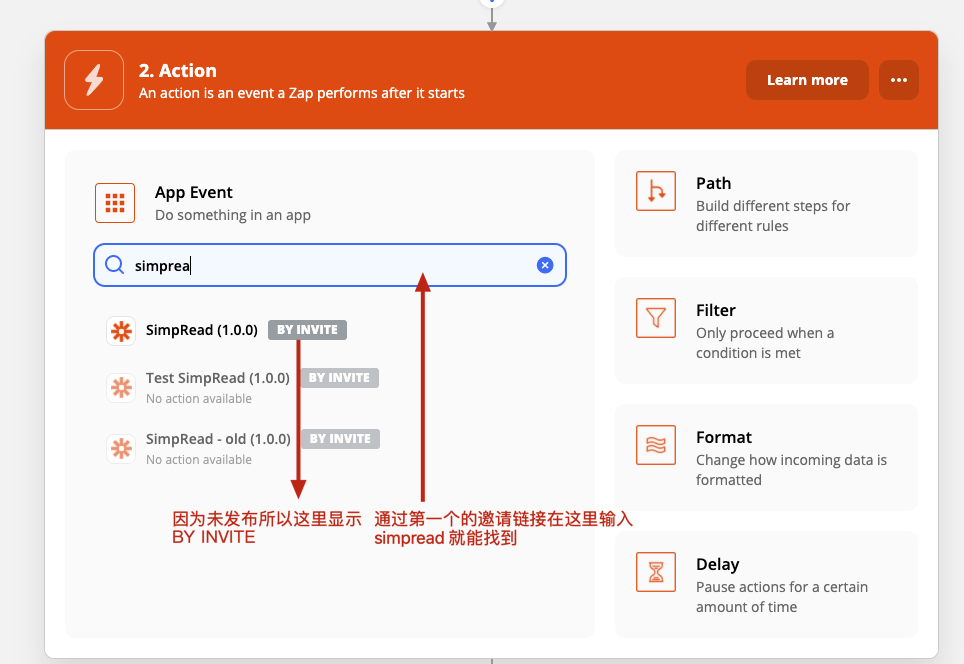Choose the Format step title

tap(724, 437)
